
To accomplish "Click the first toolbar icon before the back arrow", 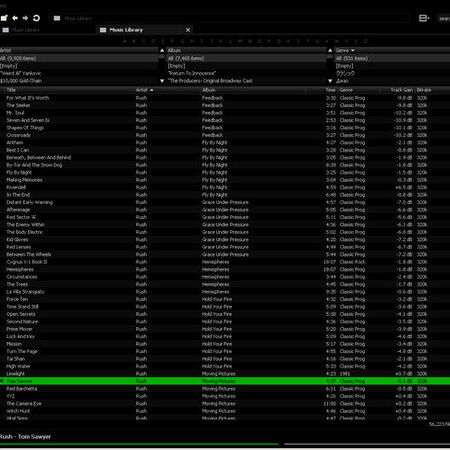I will coord(4,18).
